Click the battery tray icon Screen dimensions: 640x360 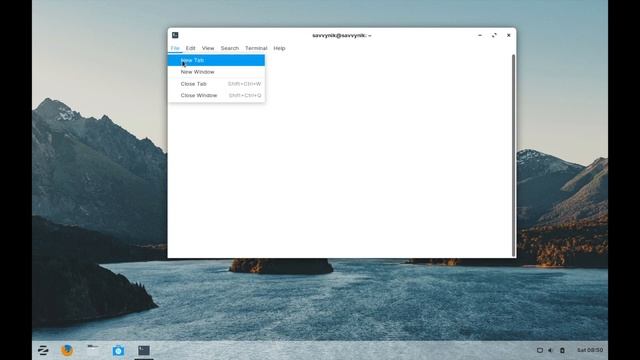562,350
